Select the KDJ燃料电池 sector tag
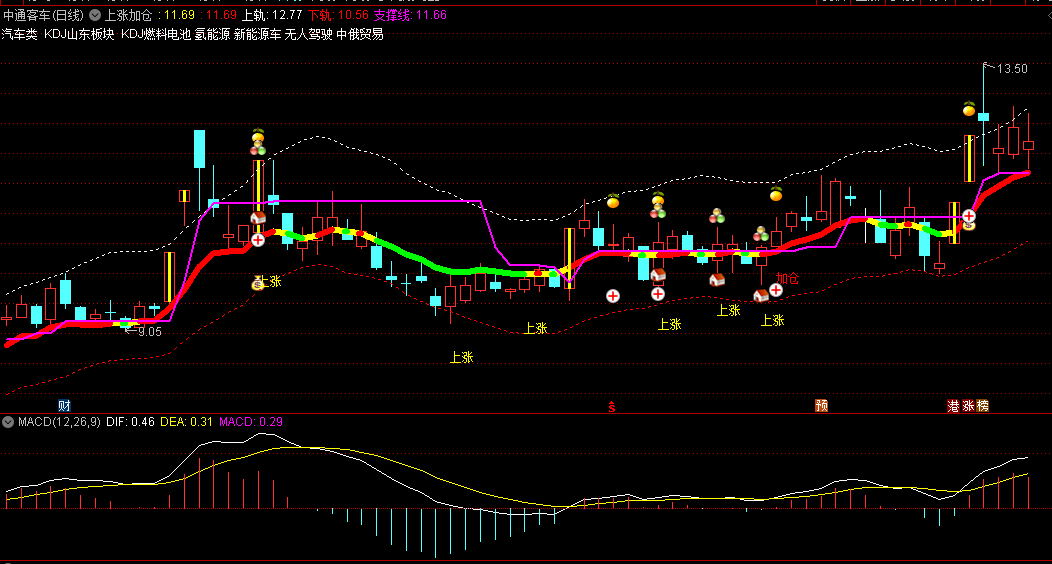 tap(155, 34)
